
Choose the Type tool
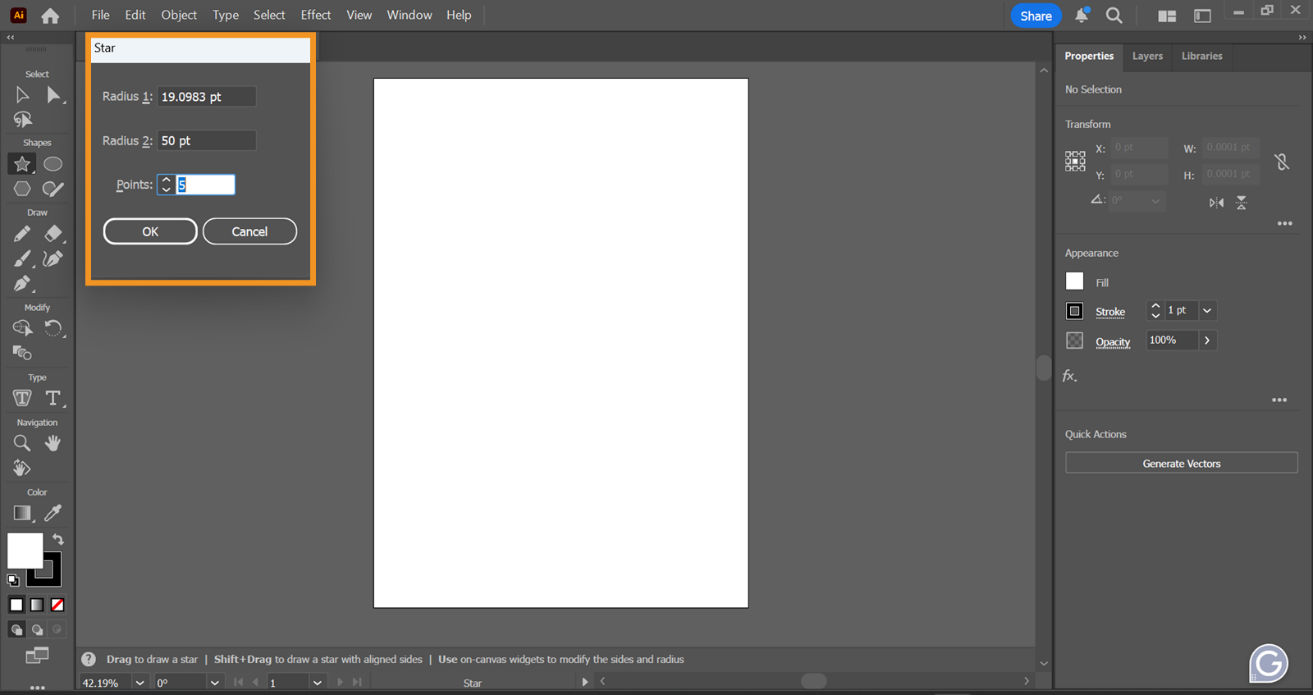pyautogui.click(x=52, y=398)
